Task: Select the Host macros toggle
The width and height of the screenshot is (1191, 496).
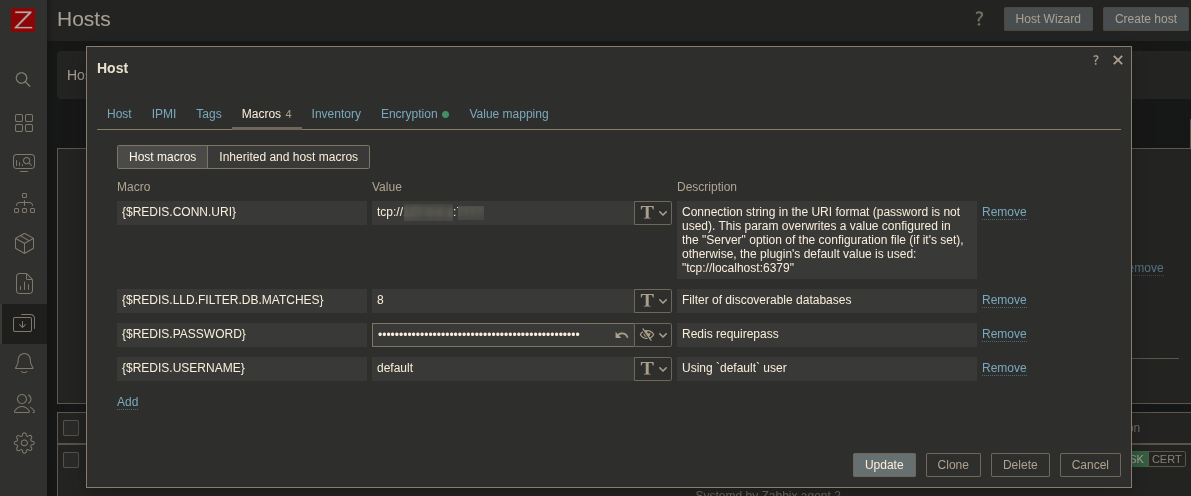Action: click(x=163, y=157)
